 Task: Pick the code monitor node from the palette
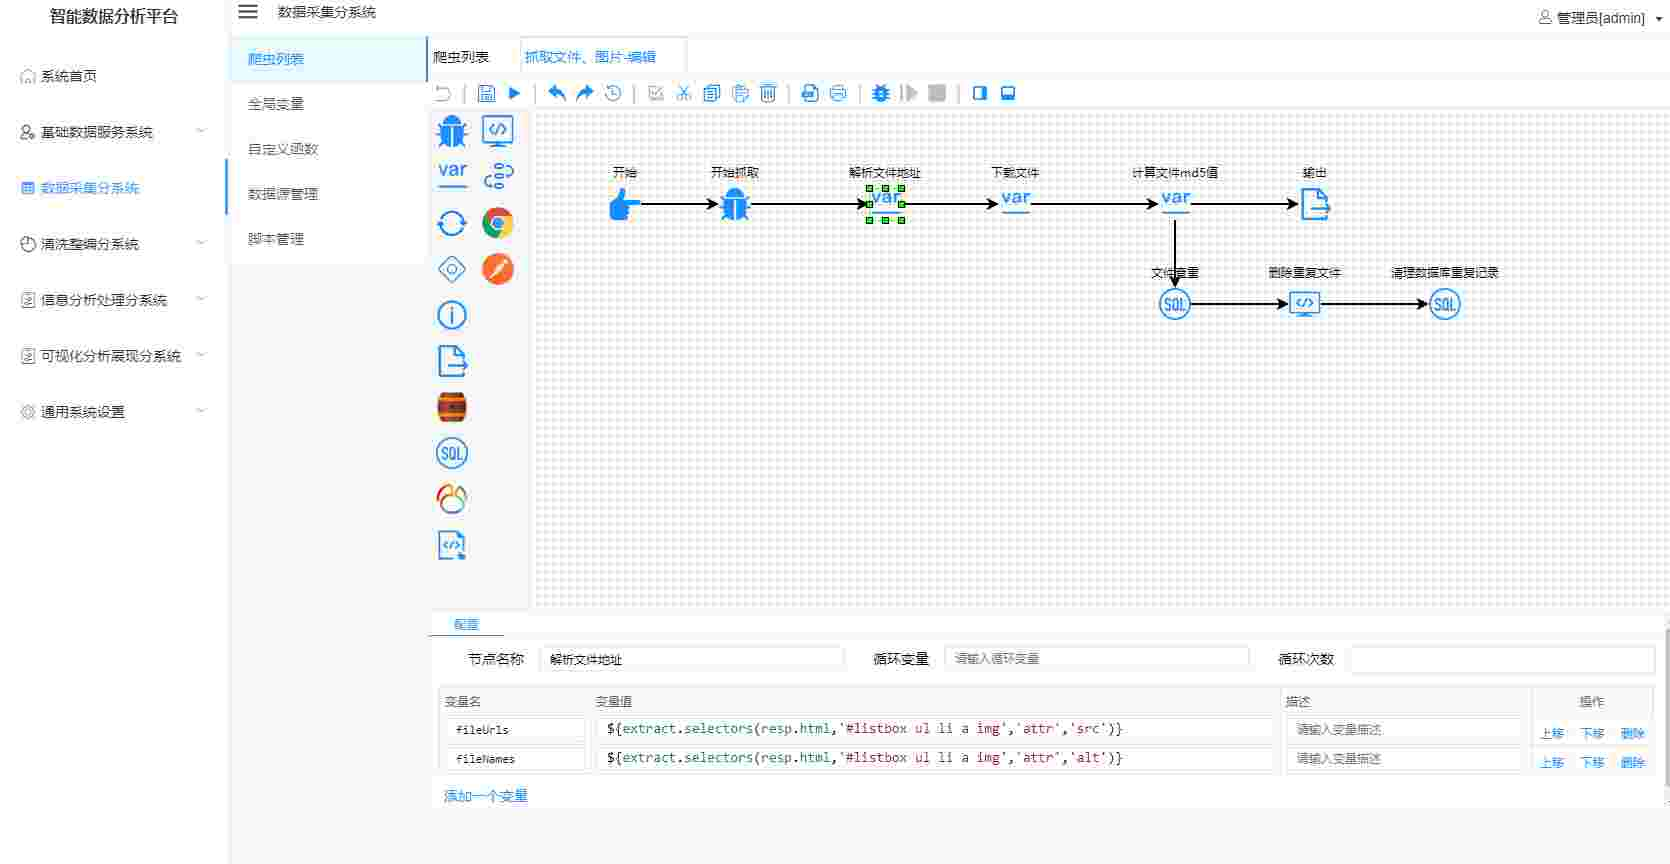pyautogui.click(x=498, y=131)
